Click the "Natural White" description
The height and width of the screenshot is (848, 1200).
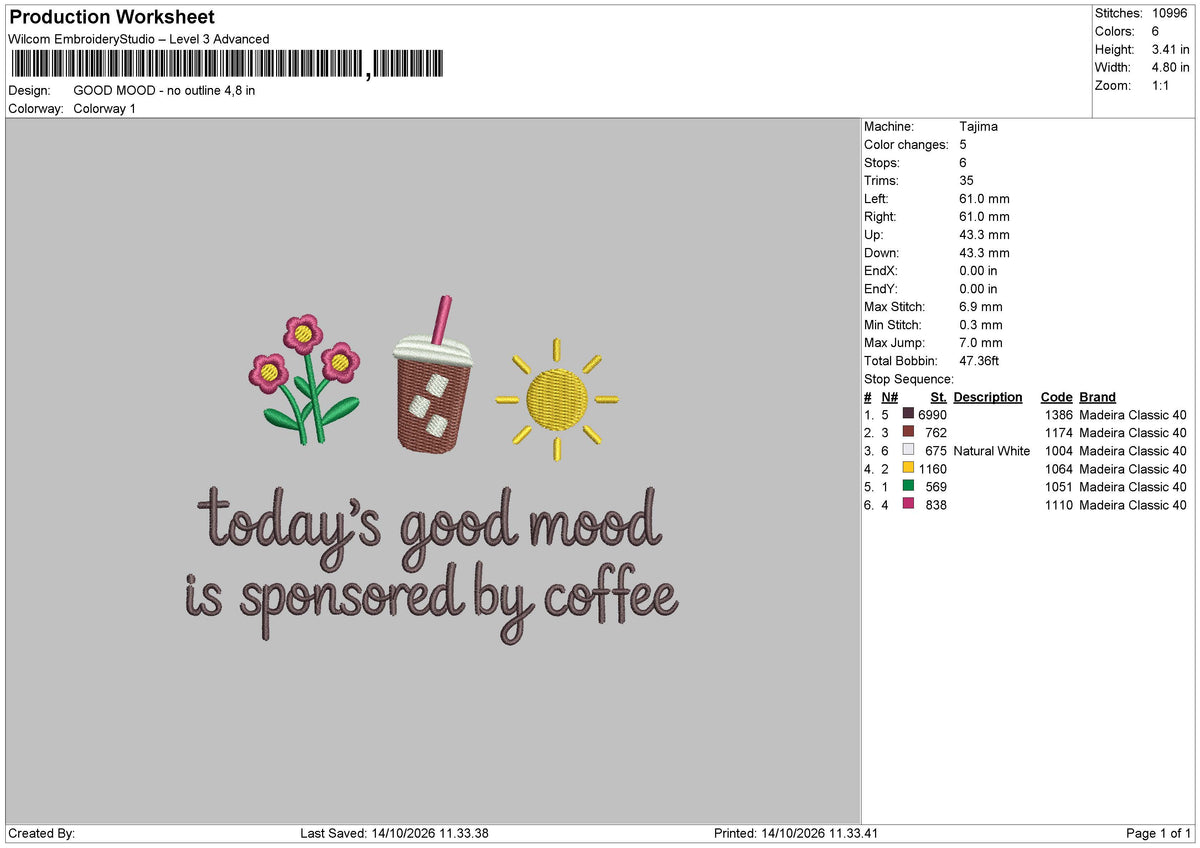[992, 450]
